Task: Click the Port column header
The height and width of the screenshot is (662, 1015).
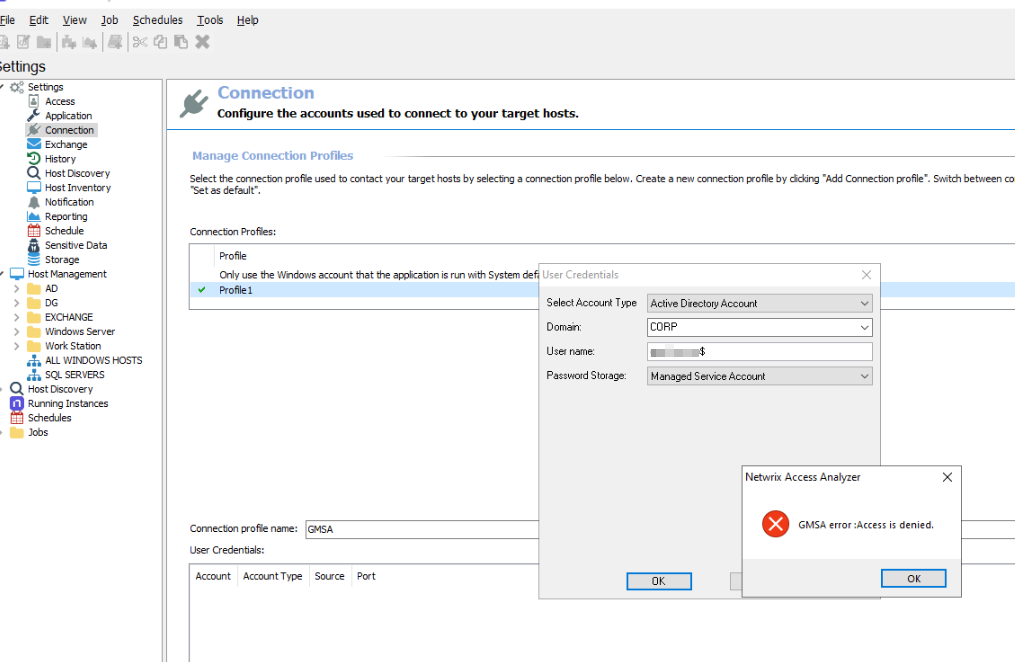Action: pyautogui.click(x=366, y=576)
